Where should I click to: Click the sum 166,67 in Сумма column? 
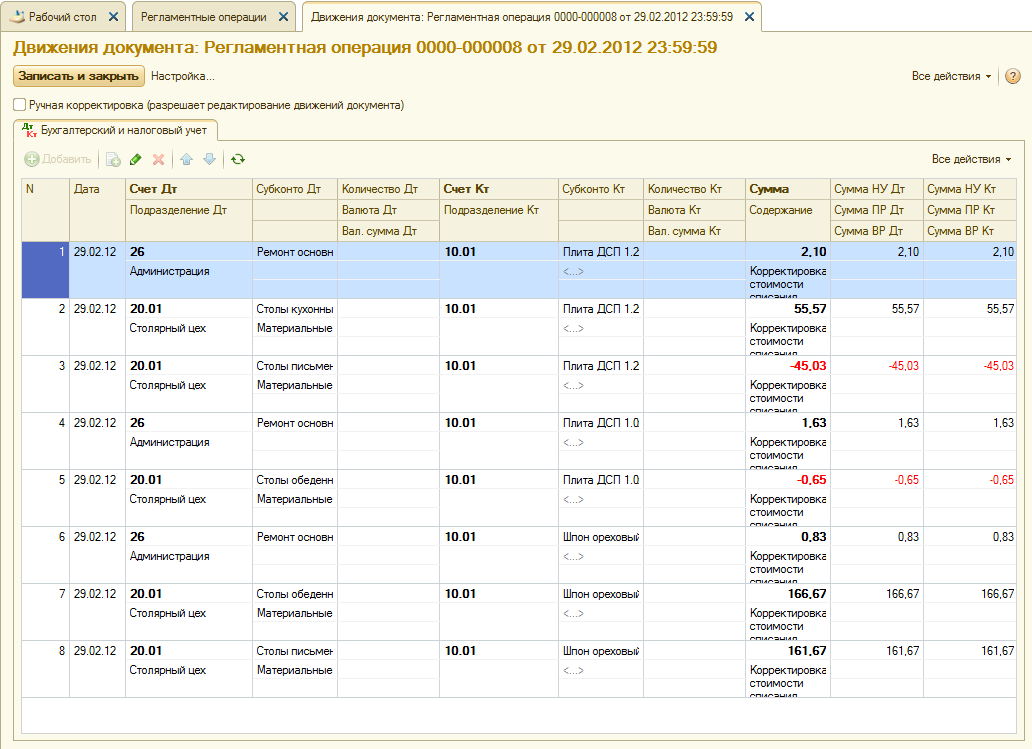[x=807, y=594]
